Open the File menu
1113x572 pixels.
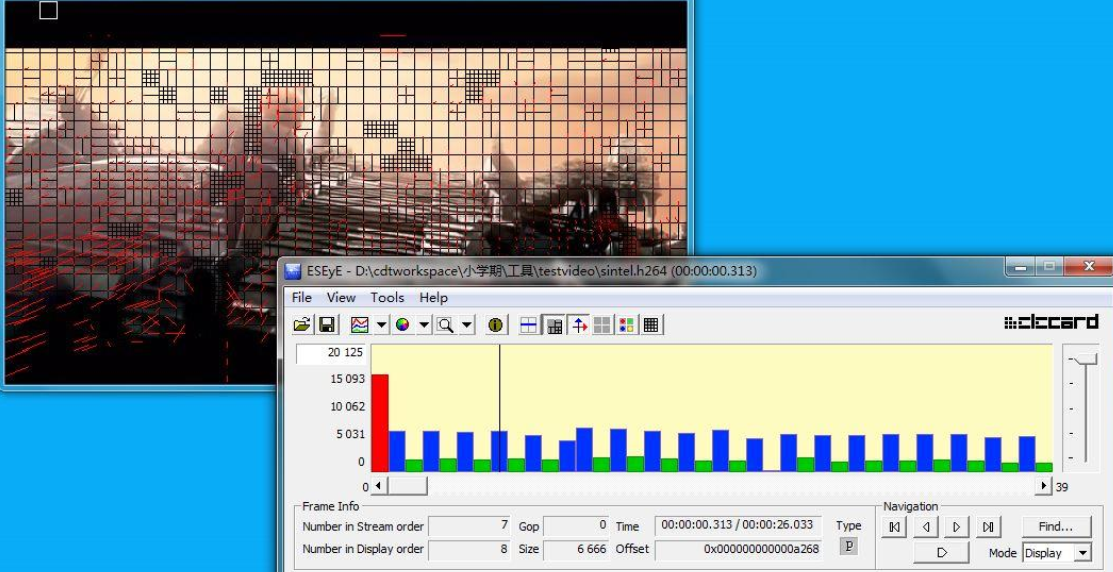(302, 297)
